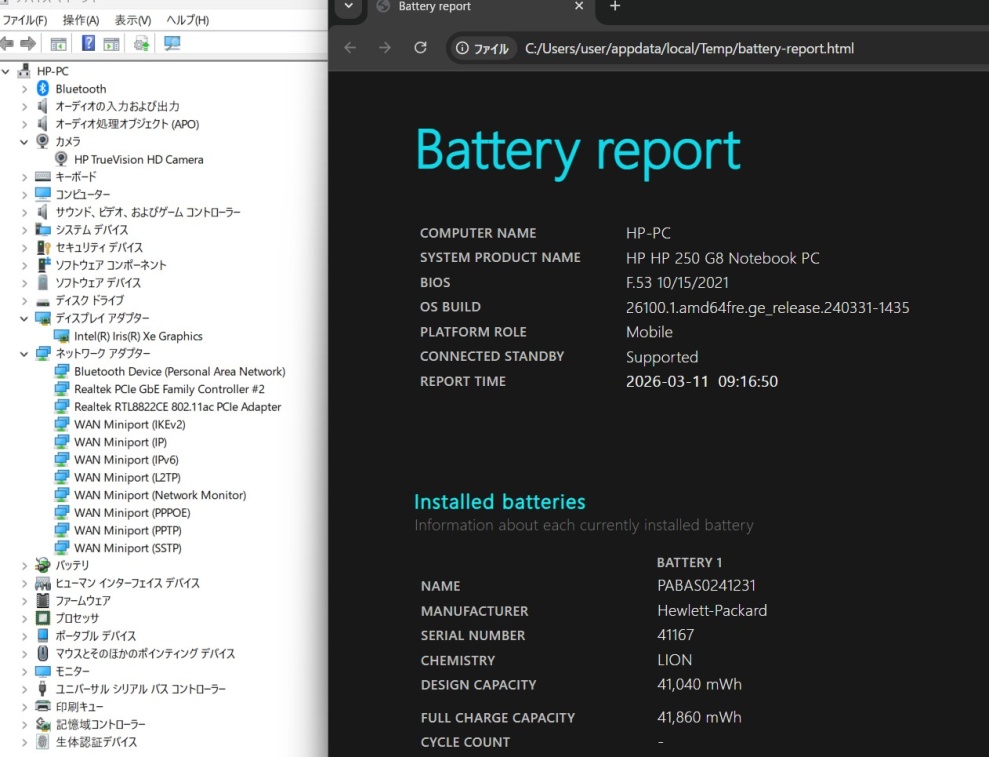Click the browser address bar URL
Image resolution: width=989 pixels, height=757 pixels.
click(x=689, y=48)
